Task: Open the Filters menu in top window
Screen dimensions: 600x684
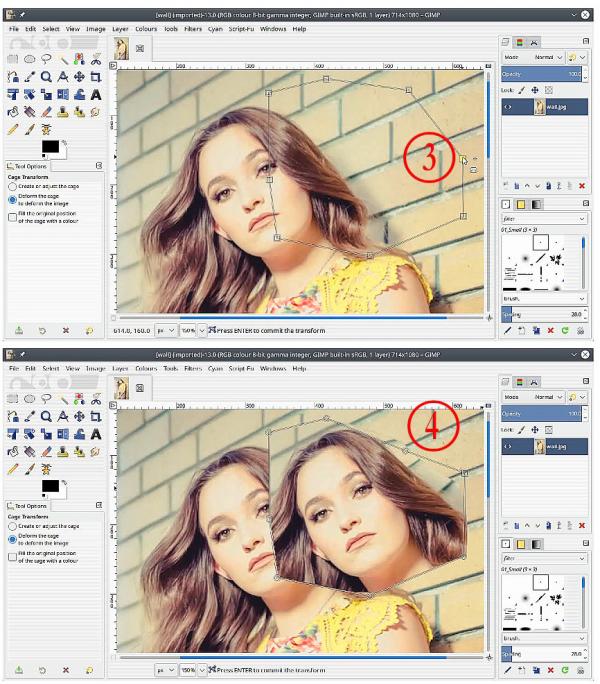Action: pyautogui.click(x=193, y=29)
